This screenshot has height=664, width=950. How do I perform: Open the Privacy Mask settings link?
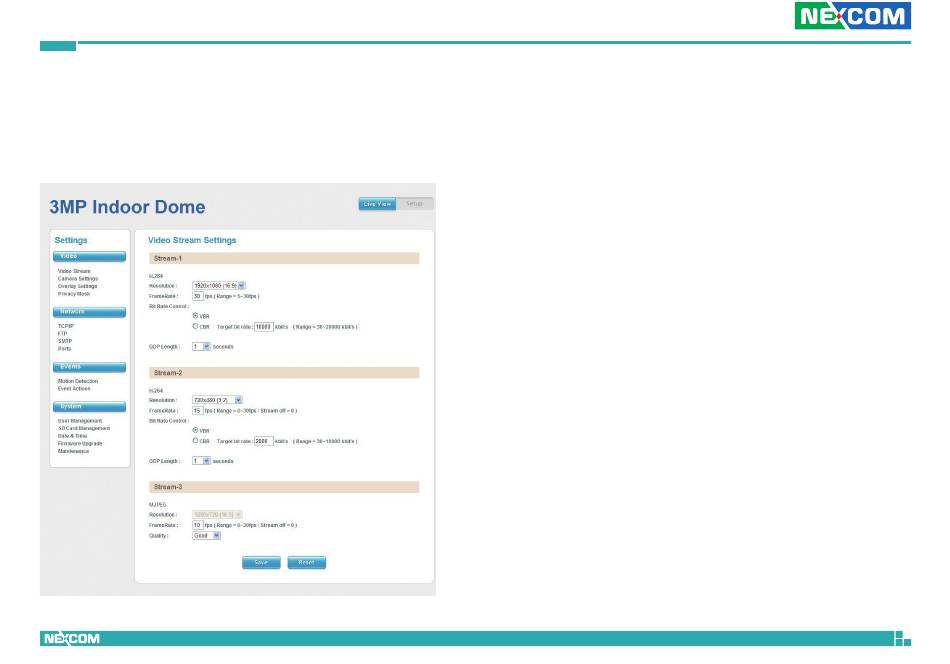[74, 294]
